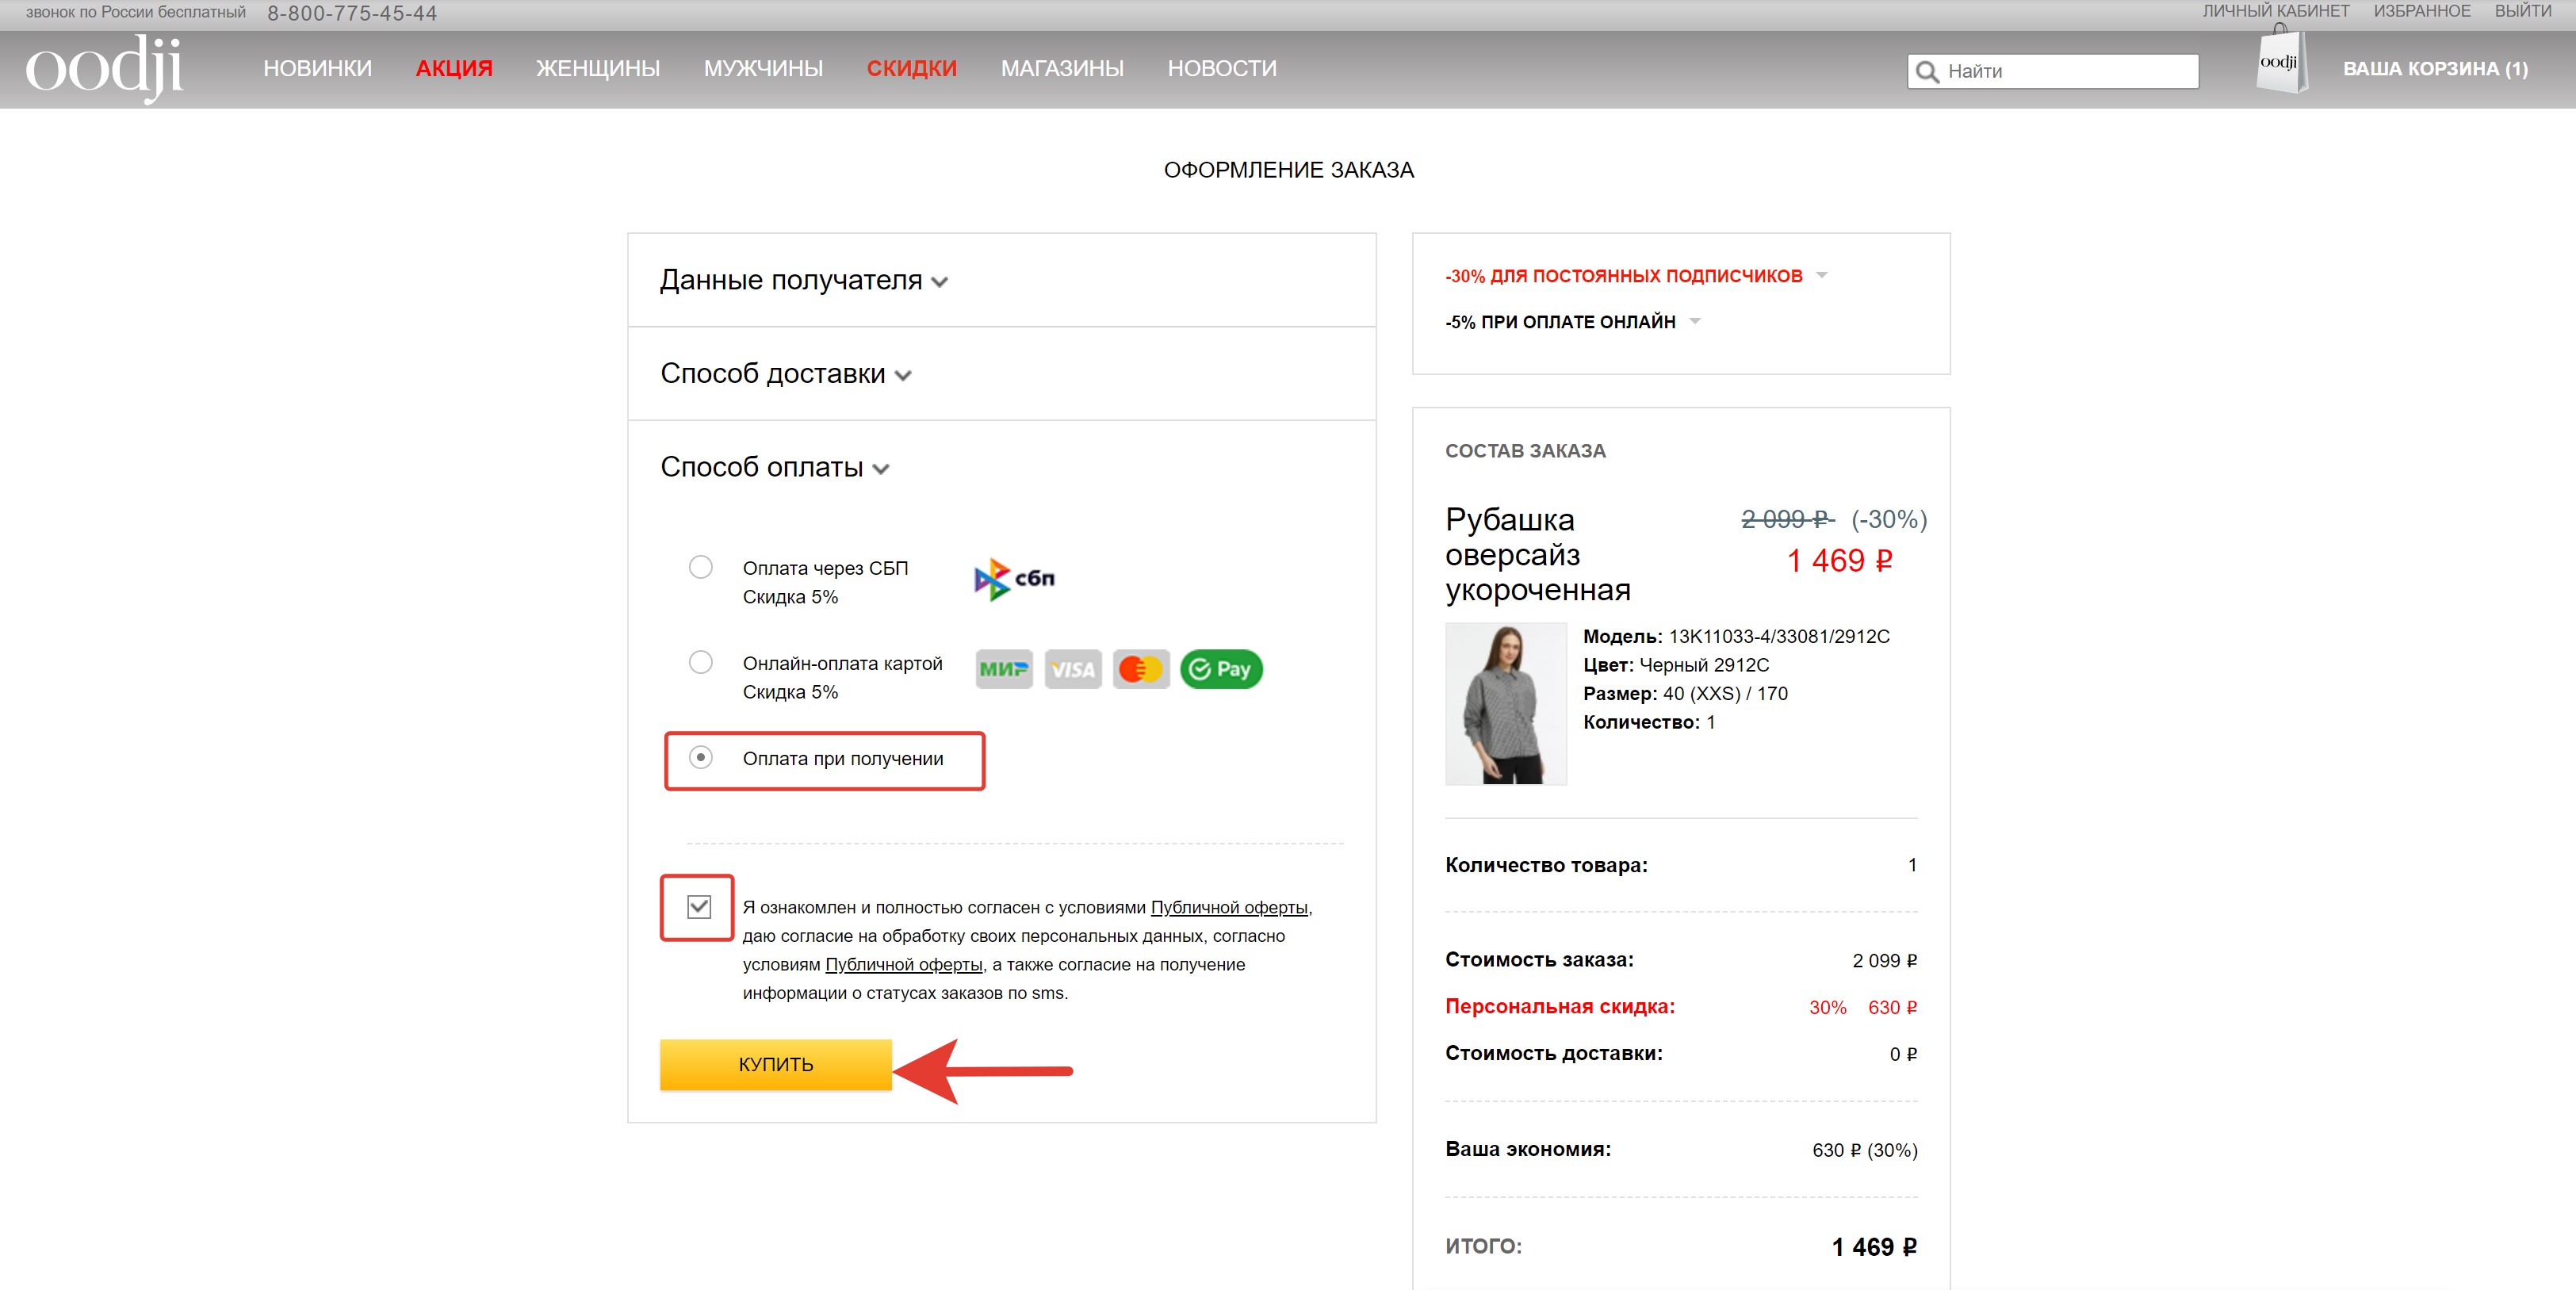
Task: Click the Visa card logo
Action: [1073, 669]
